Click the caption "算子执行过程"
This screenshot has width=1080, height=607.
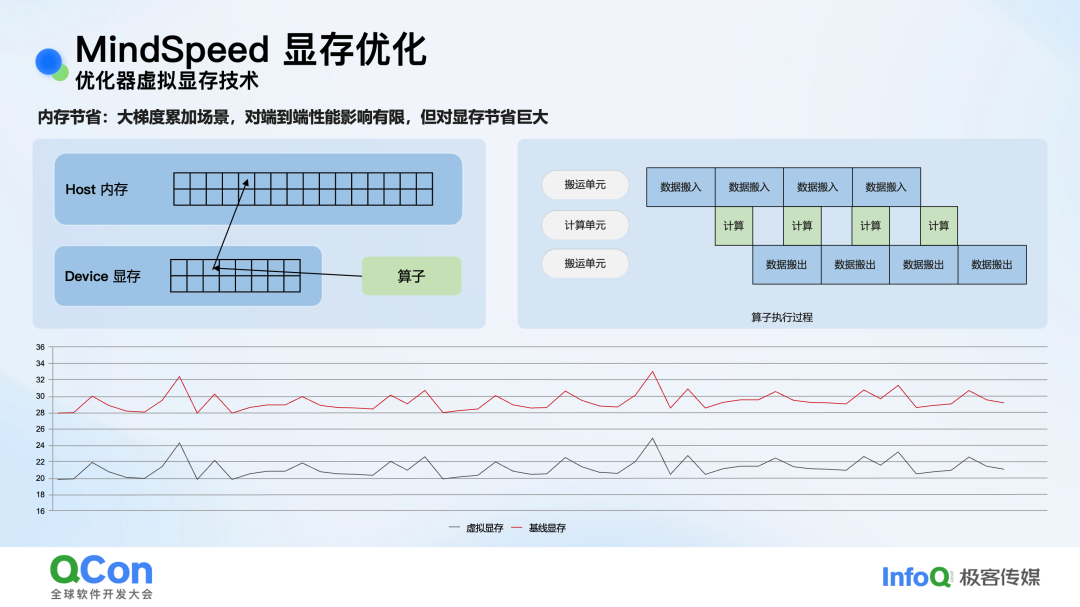[782, 318]
